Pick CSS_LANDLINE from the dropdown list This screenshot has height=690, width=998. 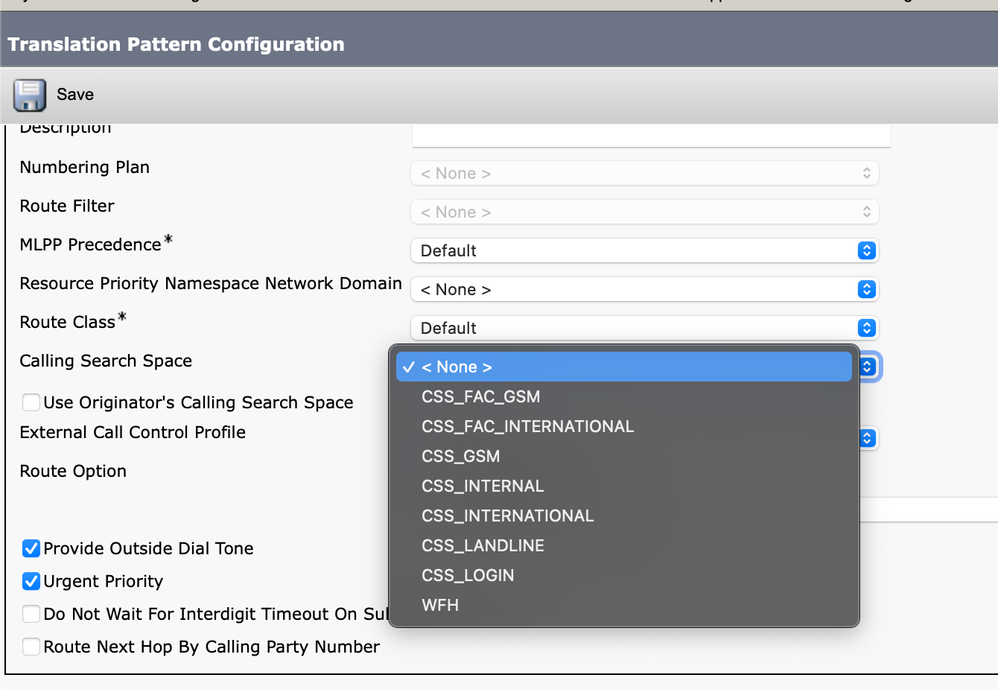(x=624, y=546)
